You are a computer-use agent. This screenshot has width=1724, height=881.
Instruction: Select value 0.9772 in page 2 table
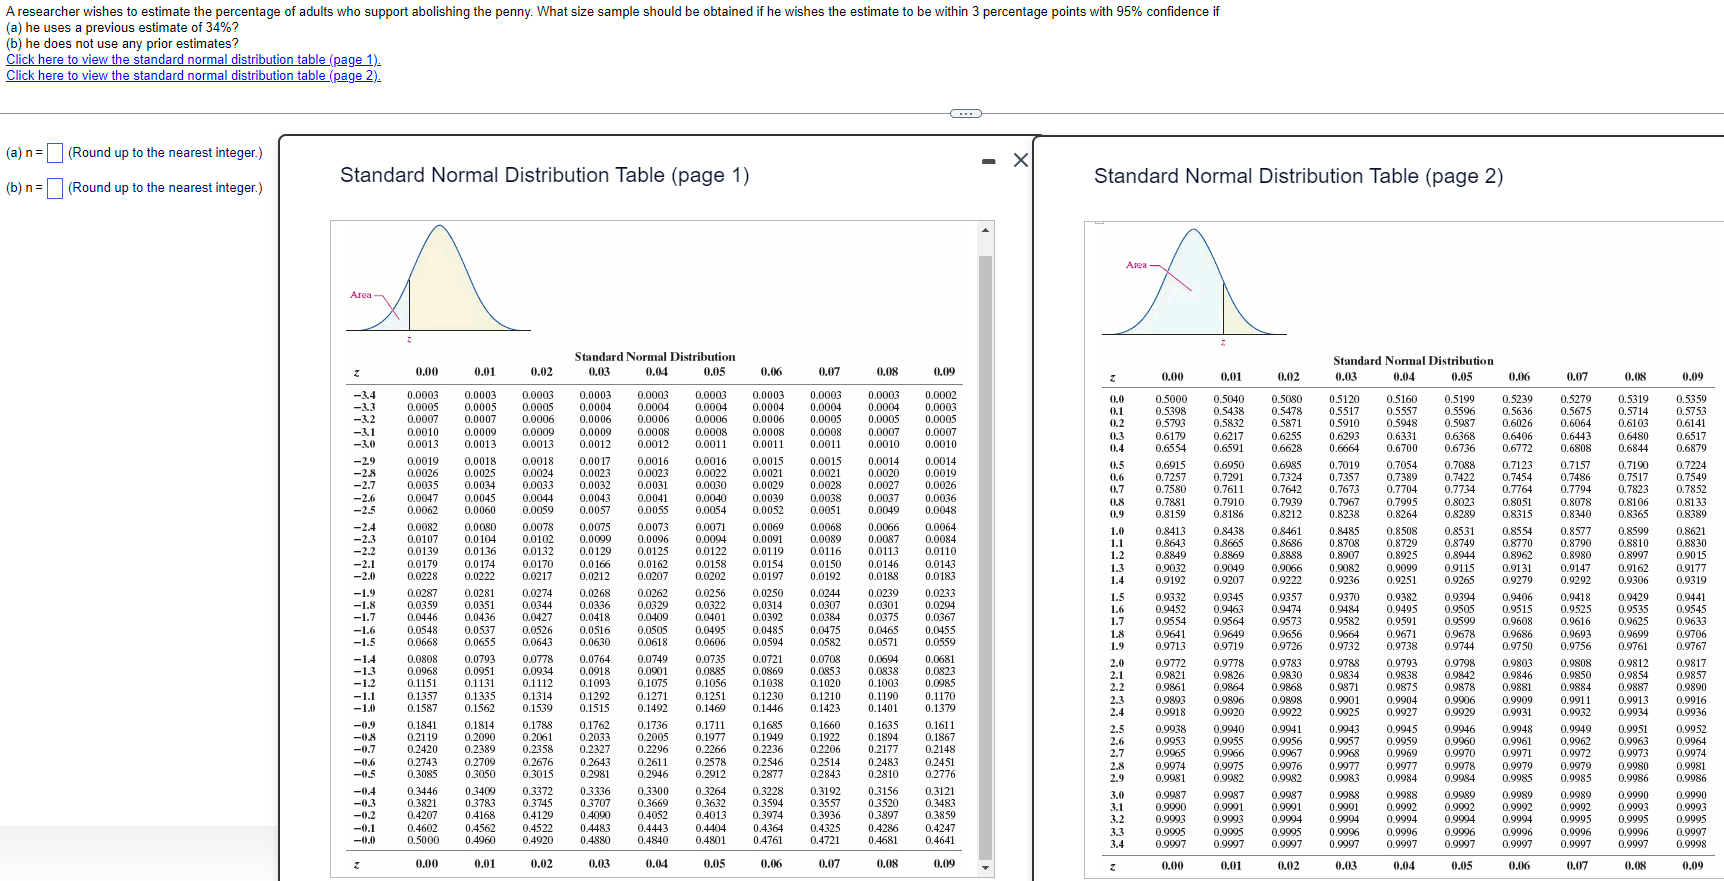point(1171,663)
